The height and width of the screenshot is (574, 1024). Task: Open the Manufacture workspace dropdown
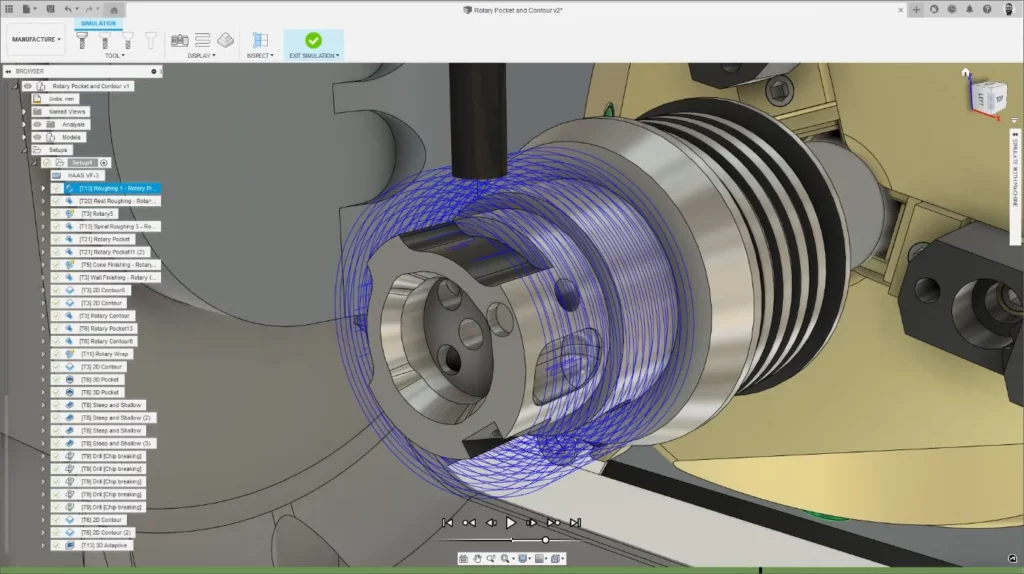click(x=36, y=40)
